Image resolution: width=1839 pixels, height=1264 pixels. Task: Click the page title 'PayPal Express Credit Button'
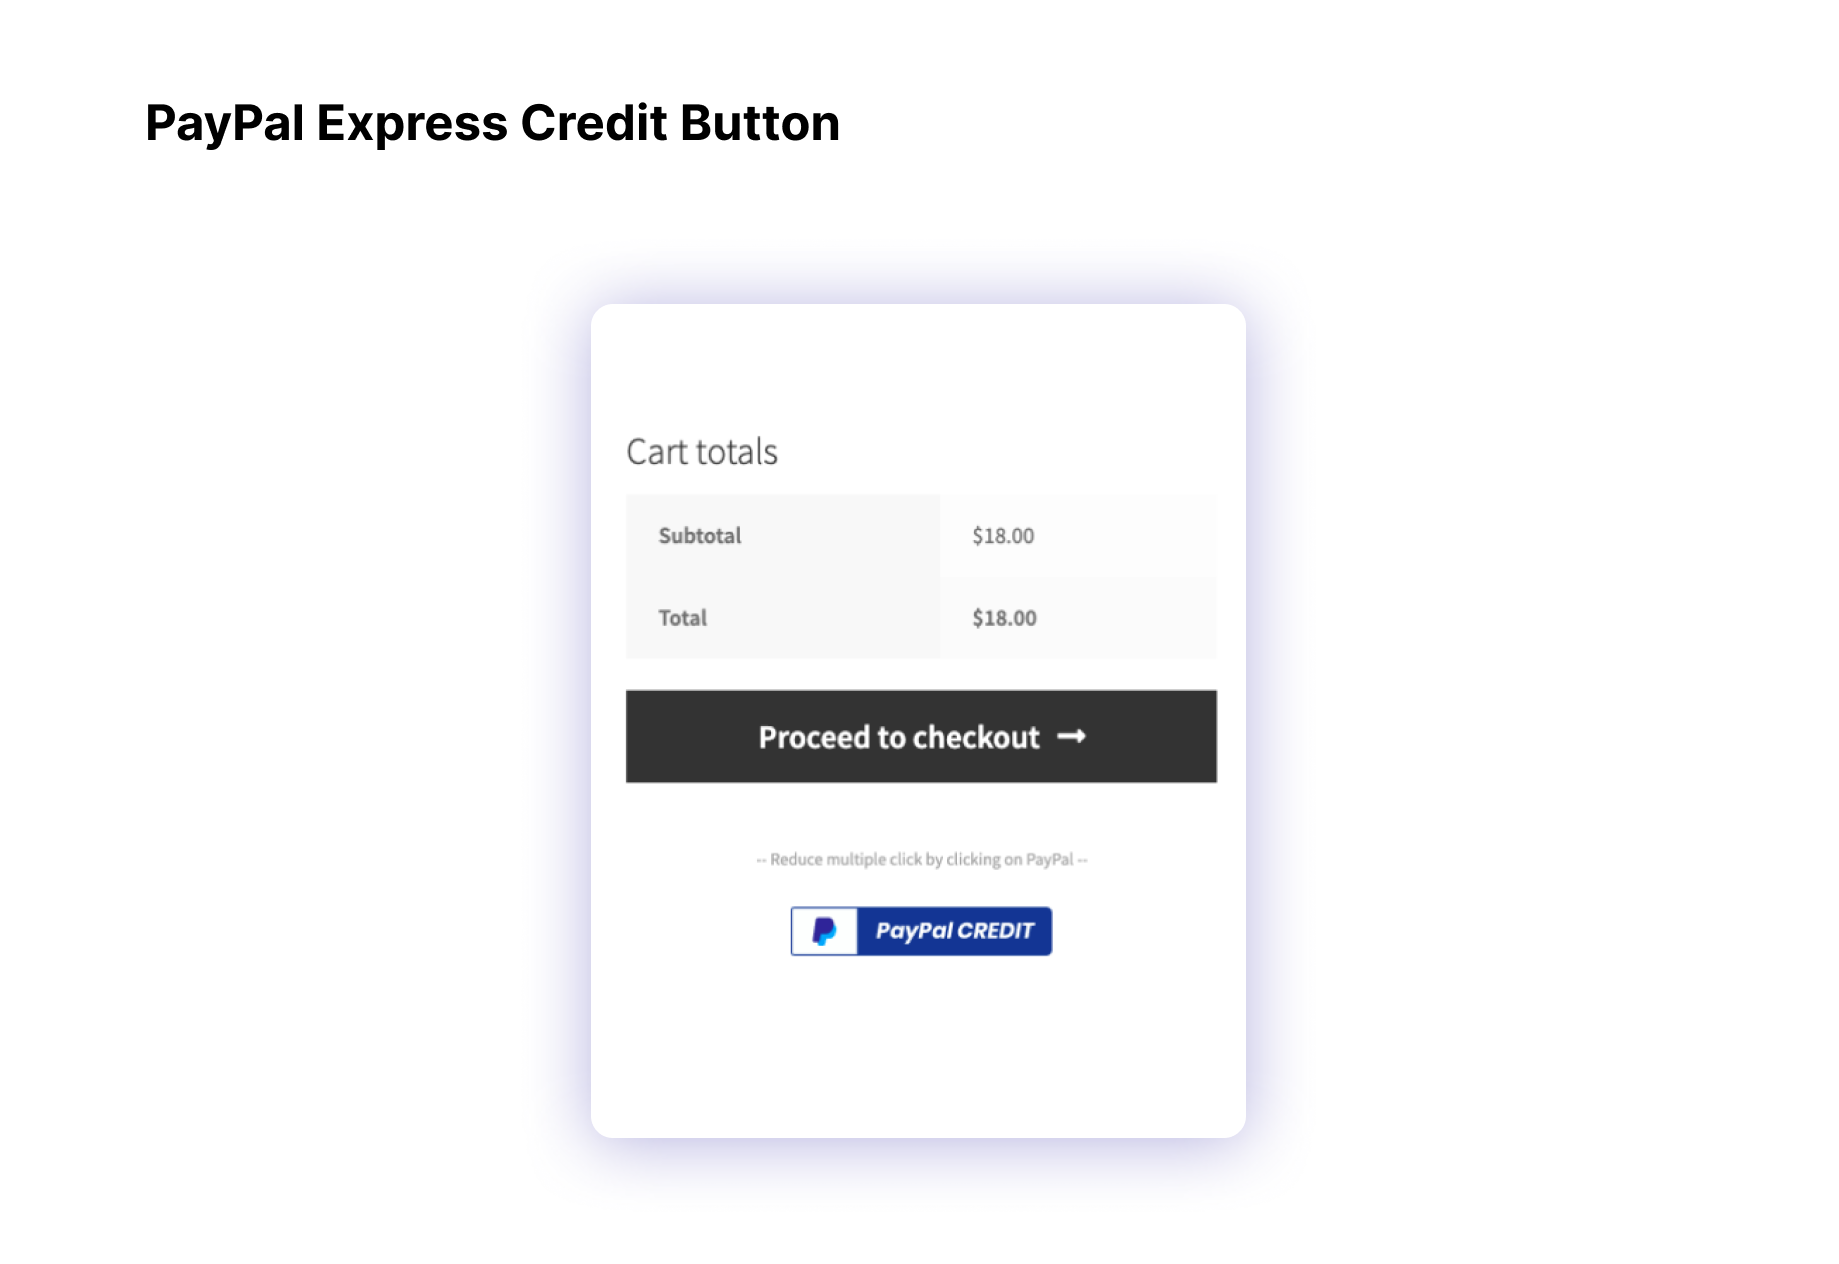click(492, 123)
